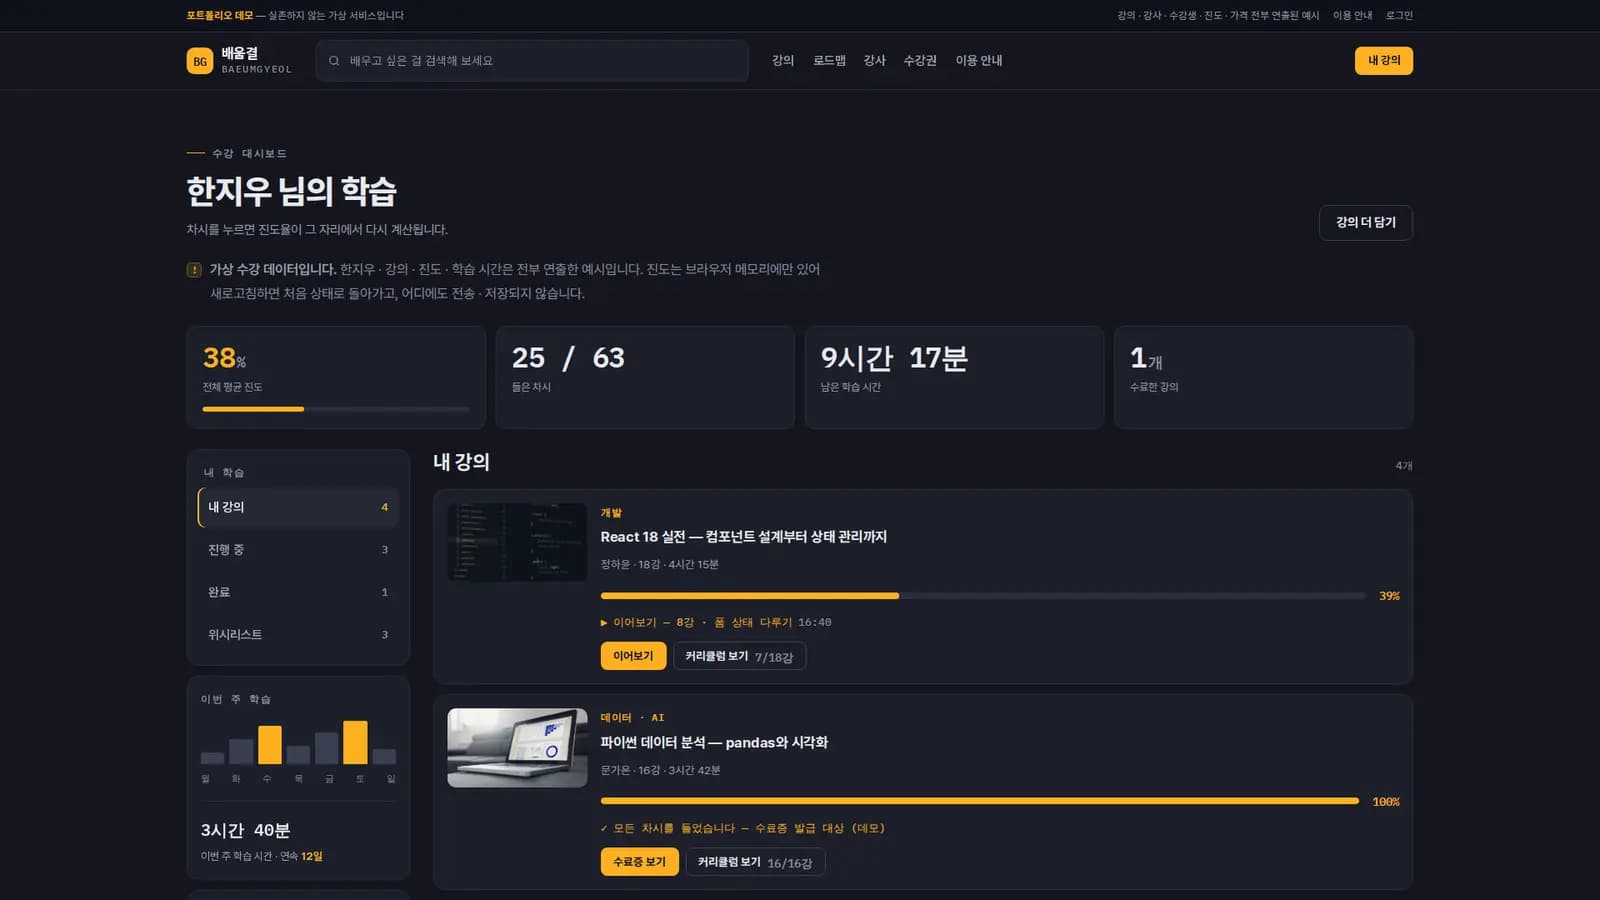Viewport: 1600px width, 900px height.
Task: Focus the 배우고 싶은 걸 검색해 보세요 field
Action: click(x=532, y=61)
